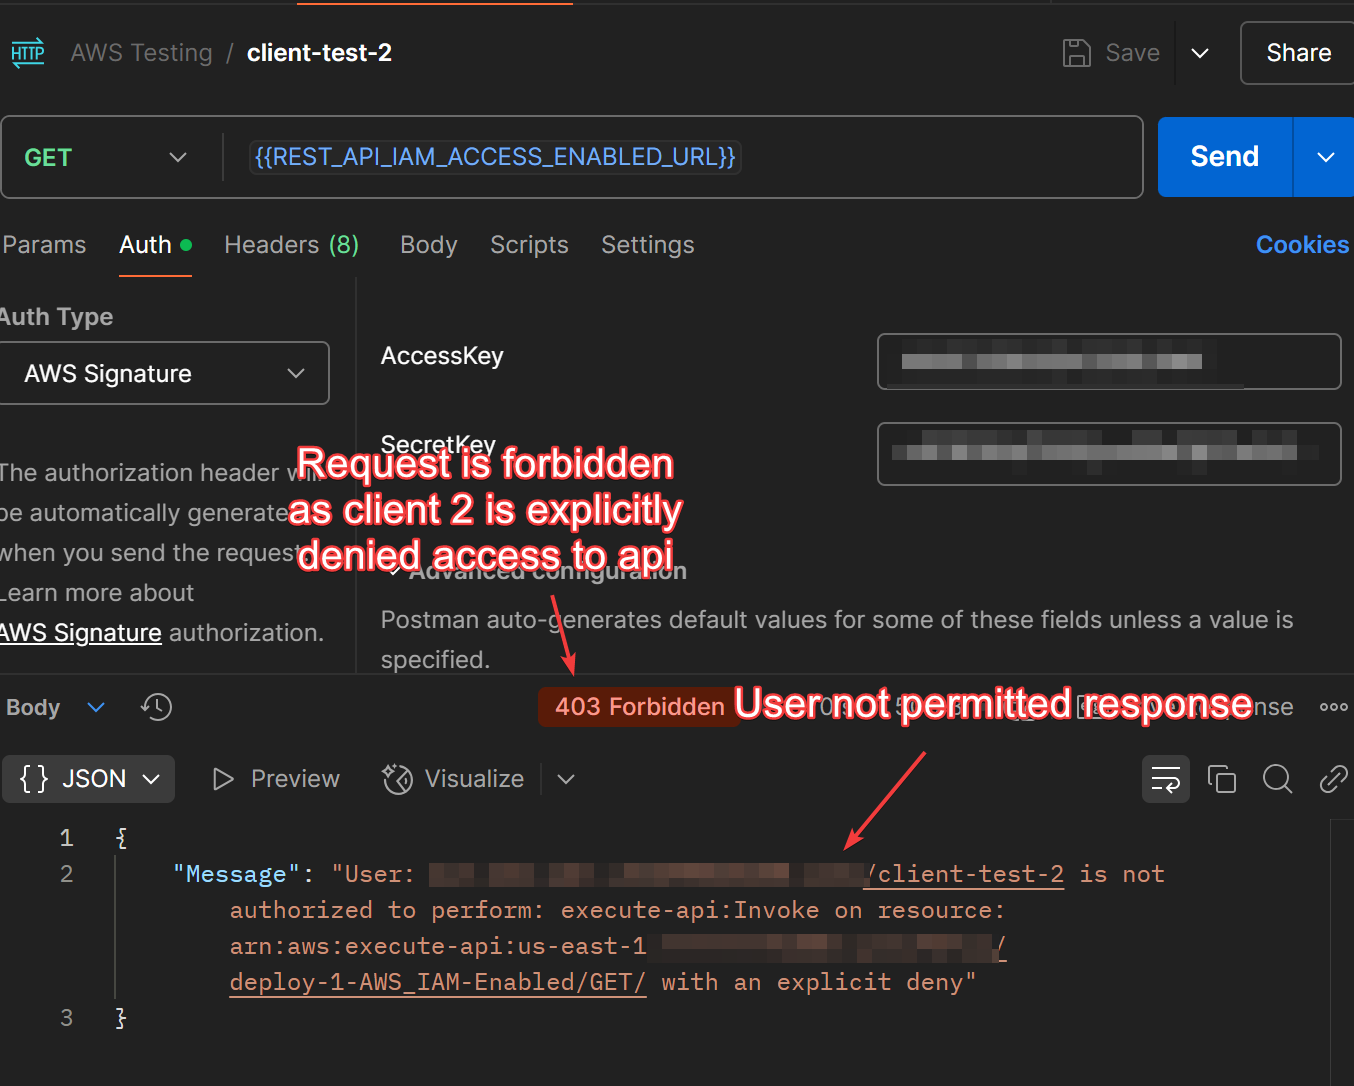The image size is (1354, 1086).
Task: Switch to the Headers (8) tab
Action: (291, 245)
